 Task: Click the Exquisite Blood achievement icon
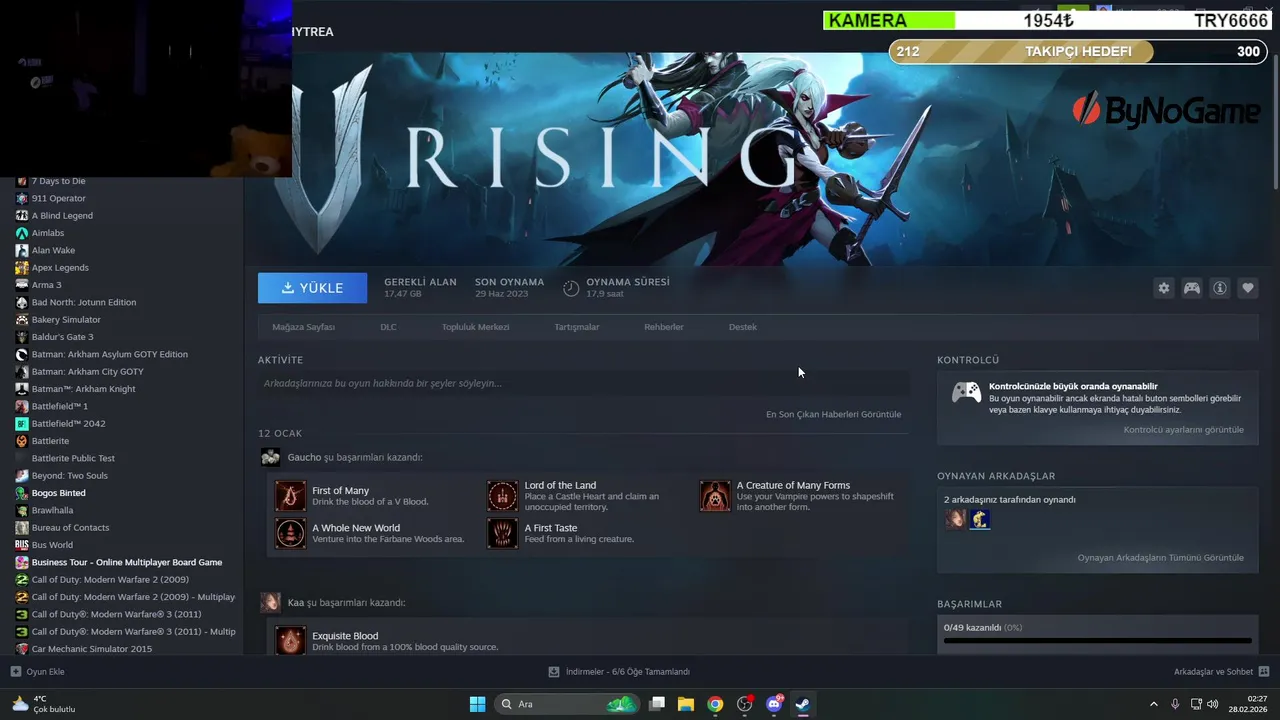(291, 640)
